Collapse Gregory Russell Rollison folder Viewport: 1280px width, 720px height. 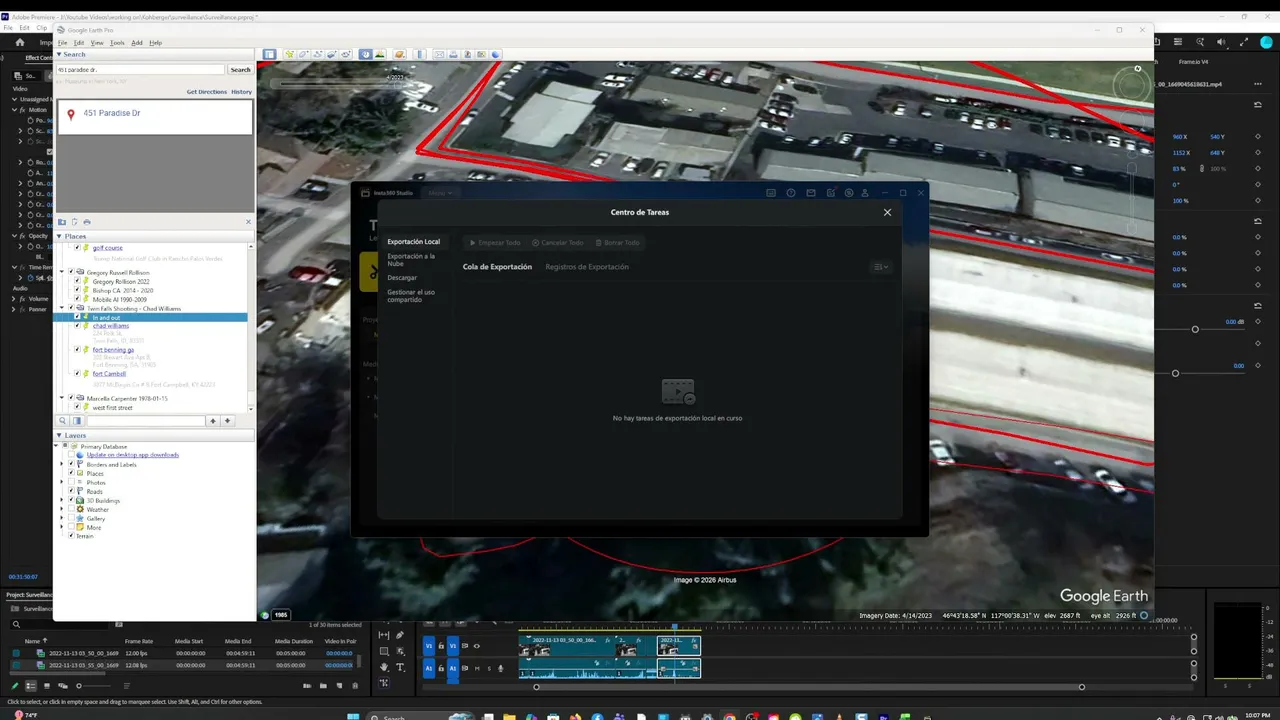[63, 272]
